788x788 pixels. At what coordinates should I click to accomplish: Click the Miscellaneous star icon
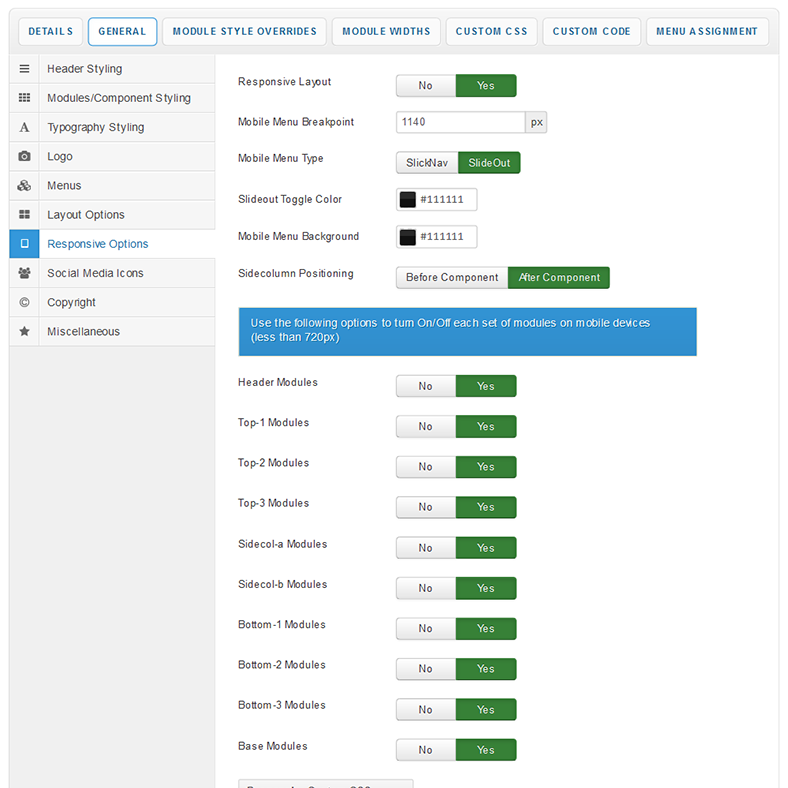click(24, 331)
